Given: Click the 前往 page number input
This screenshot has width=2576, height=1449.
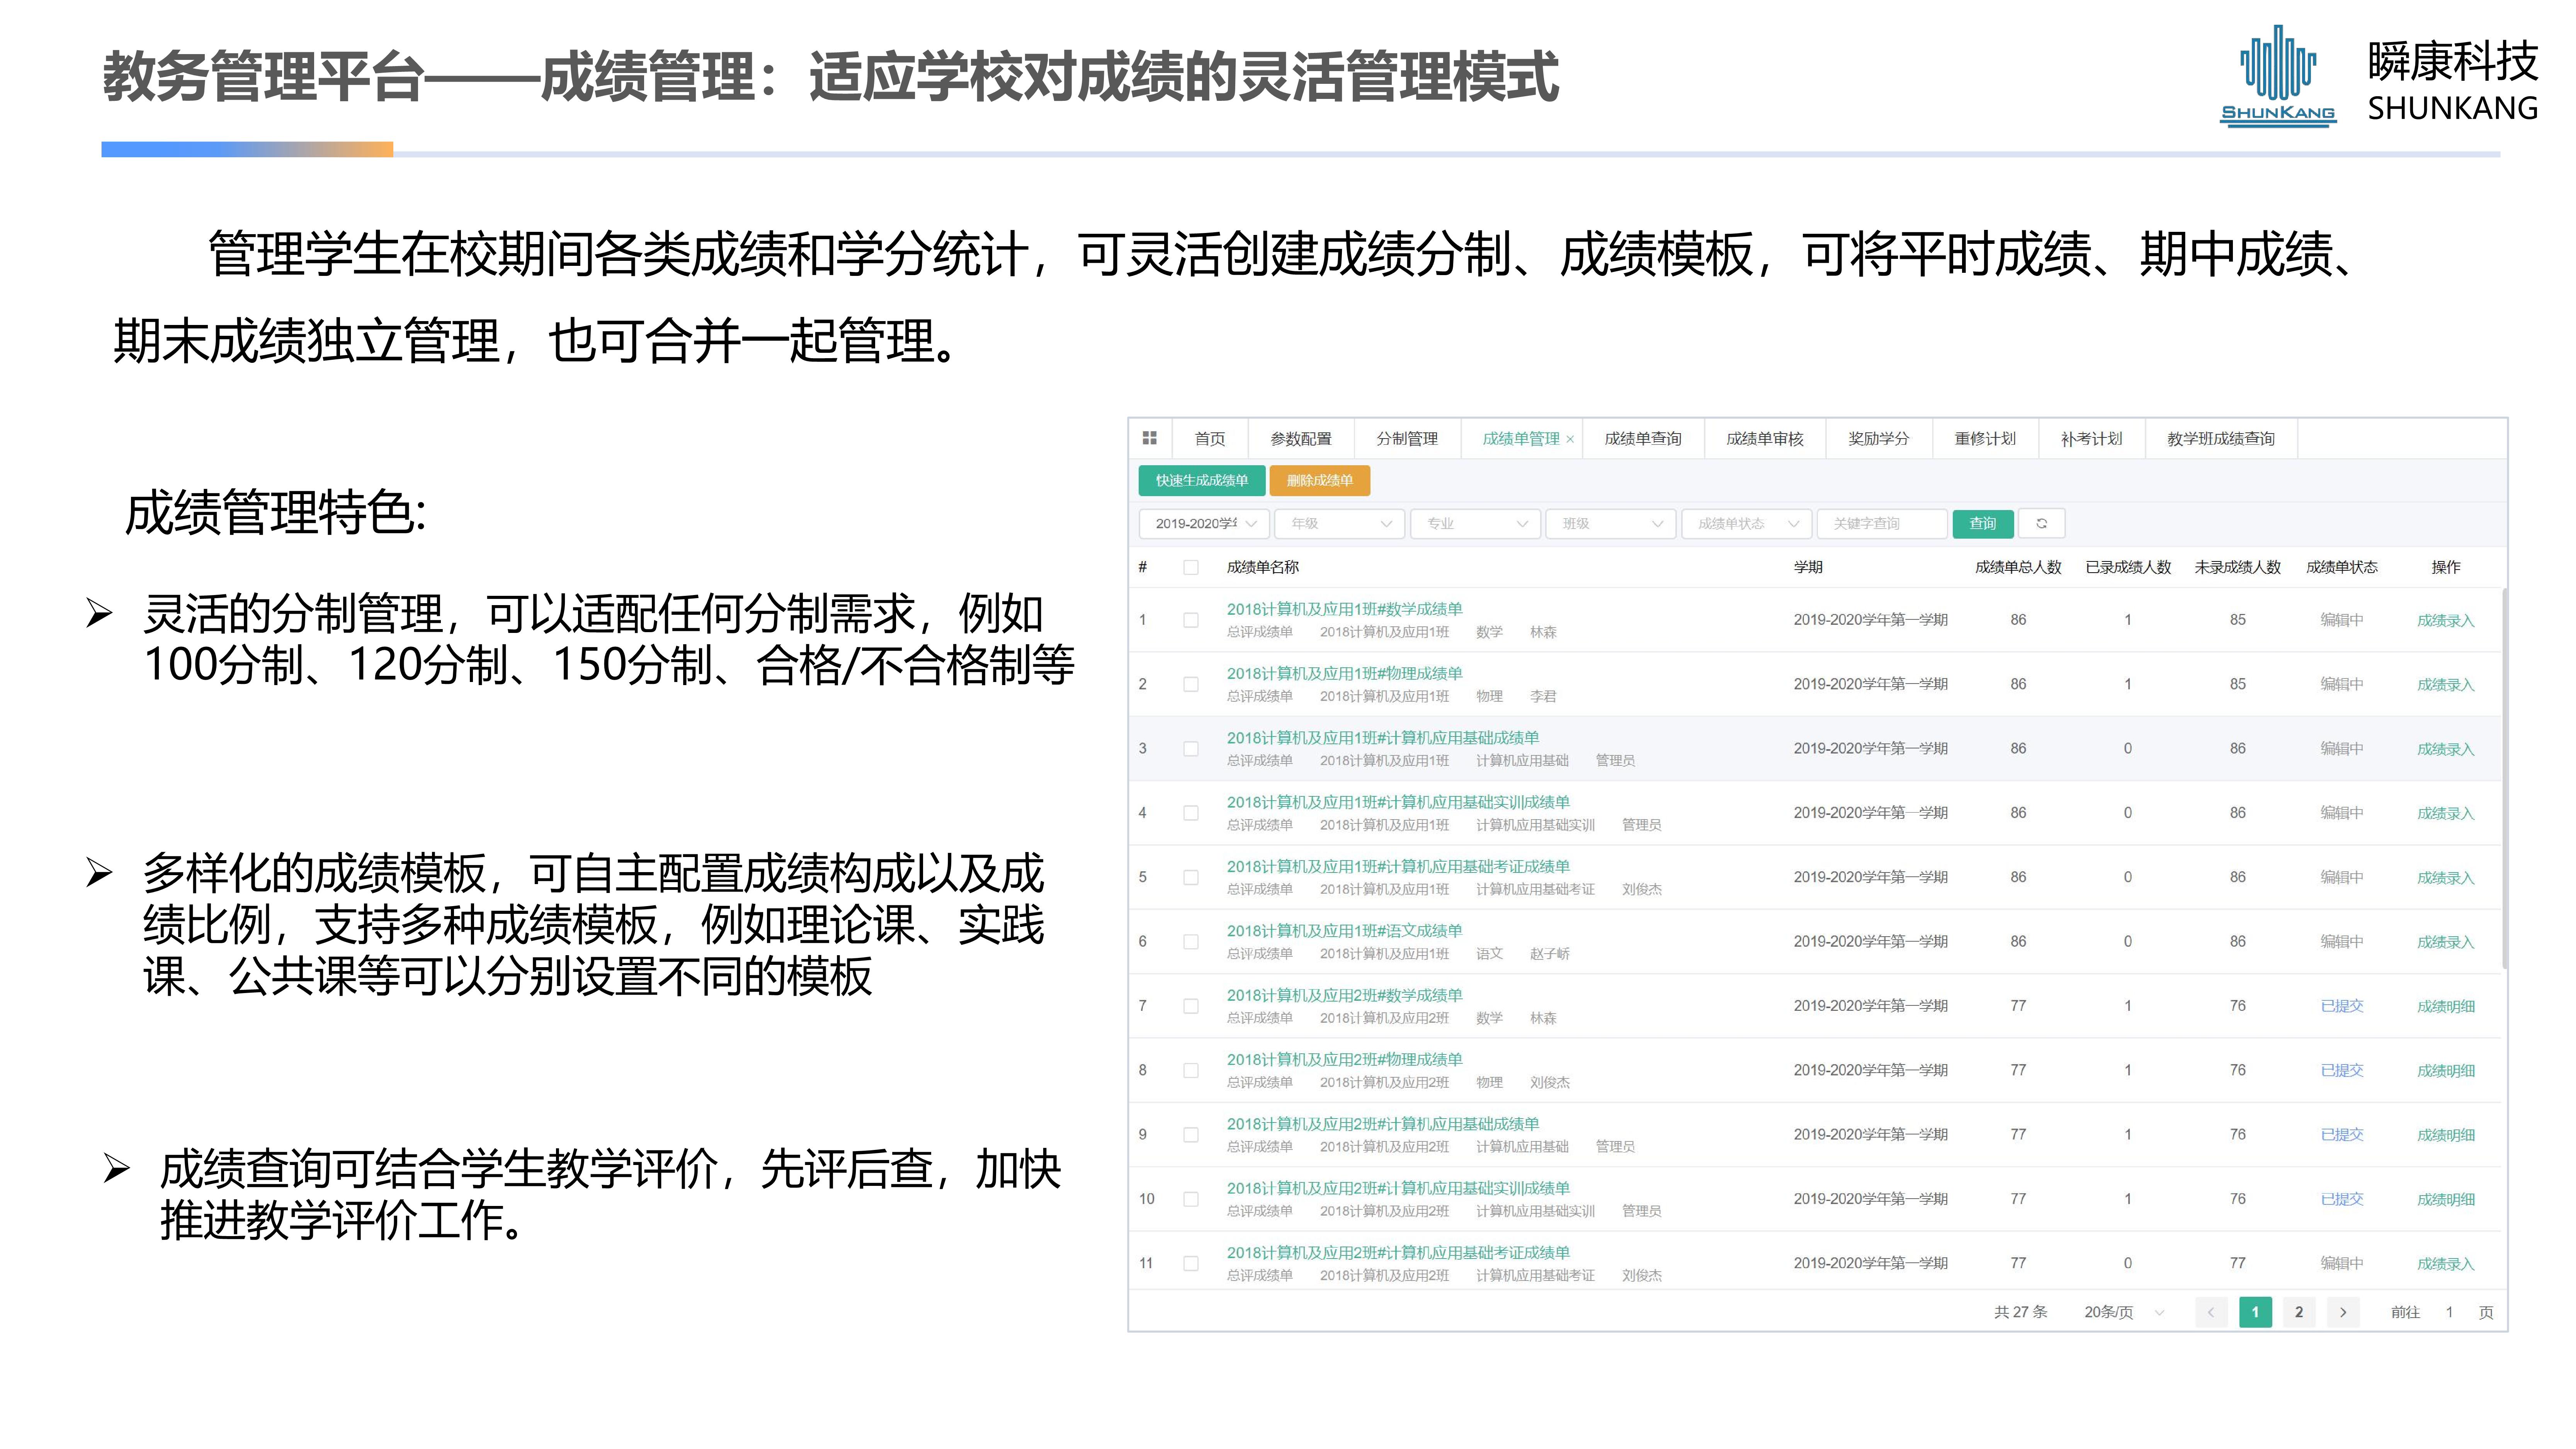Looking at the screenshot, I should tap(2449, 1312).
